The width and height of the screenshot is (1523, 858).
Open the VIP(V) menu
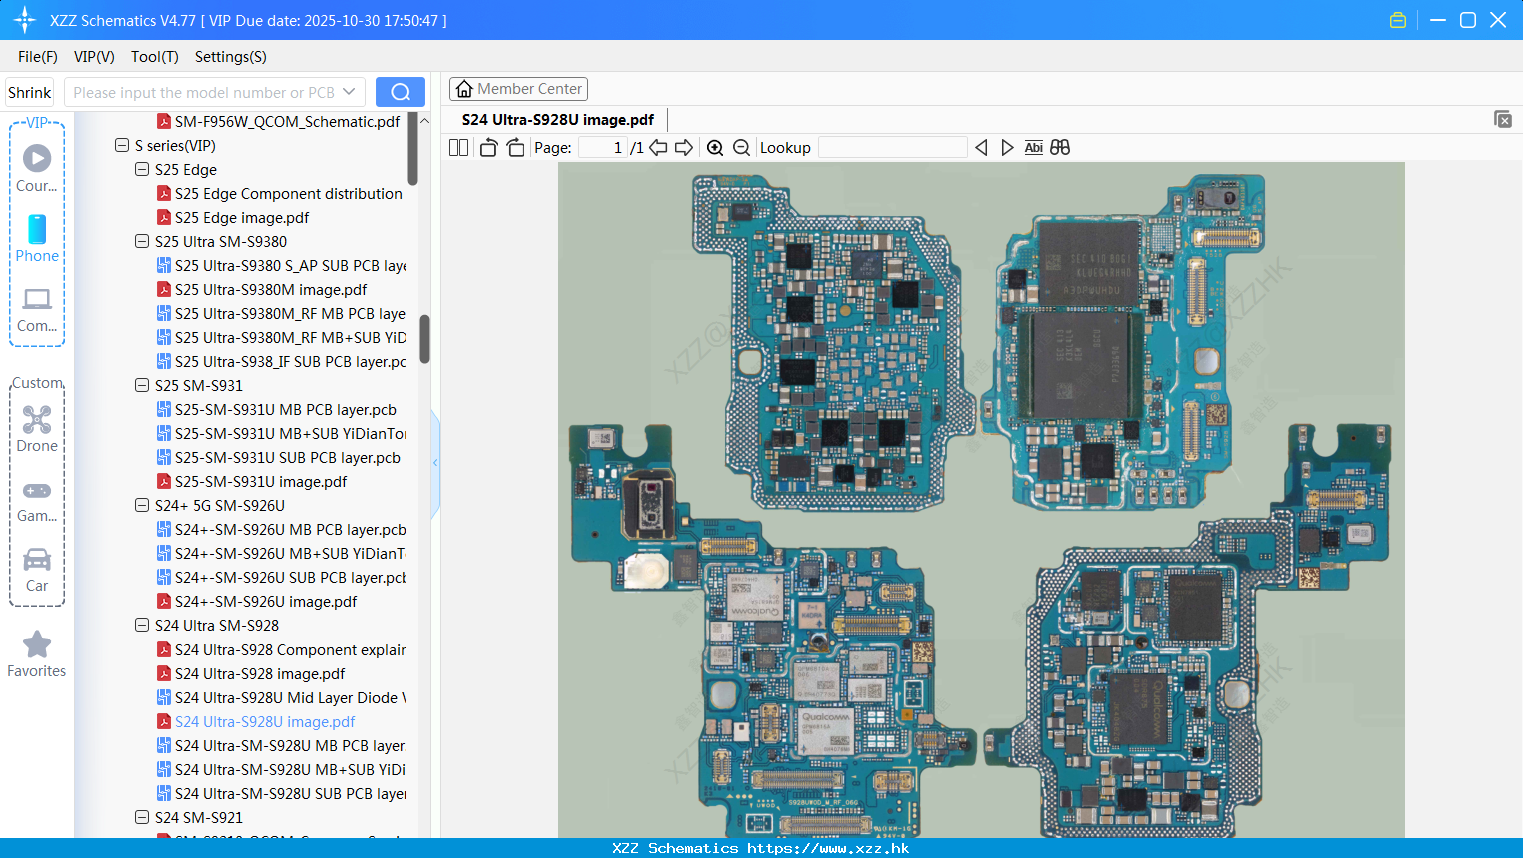(x=94, y=56)
